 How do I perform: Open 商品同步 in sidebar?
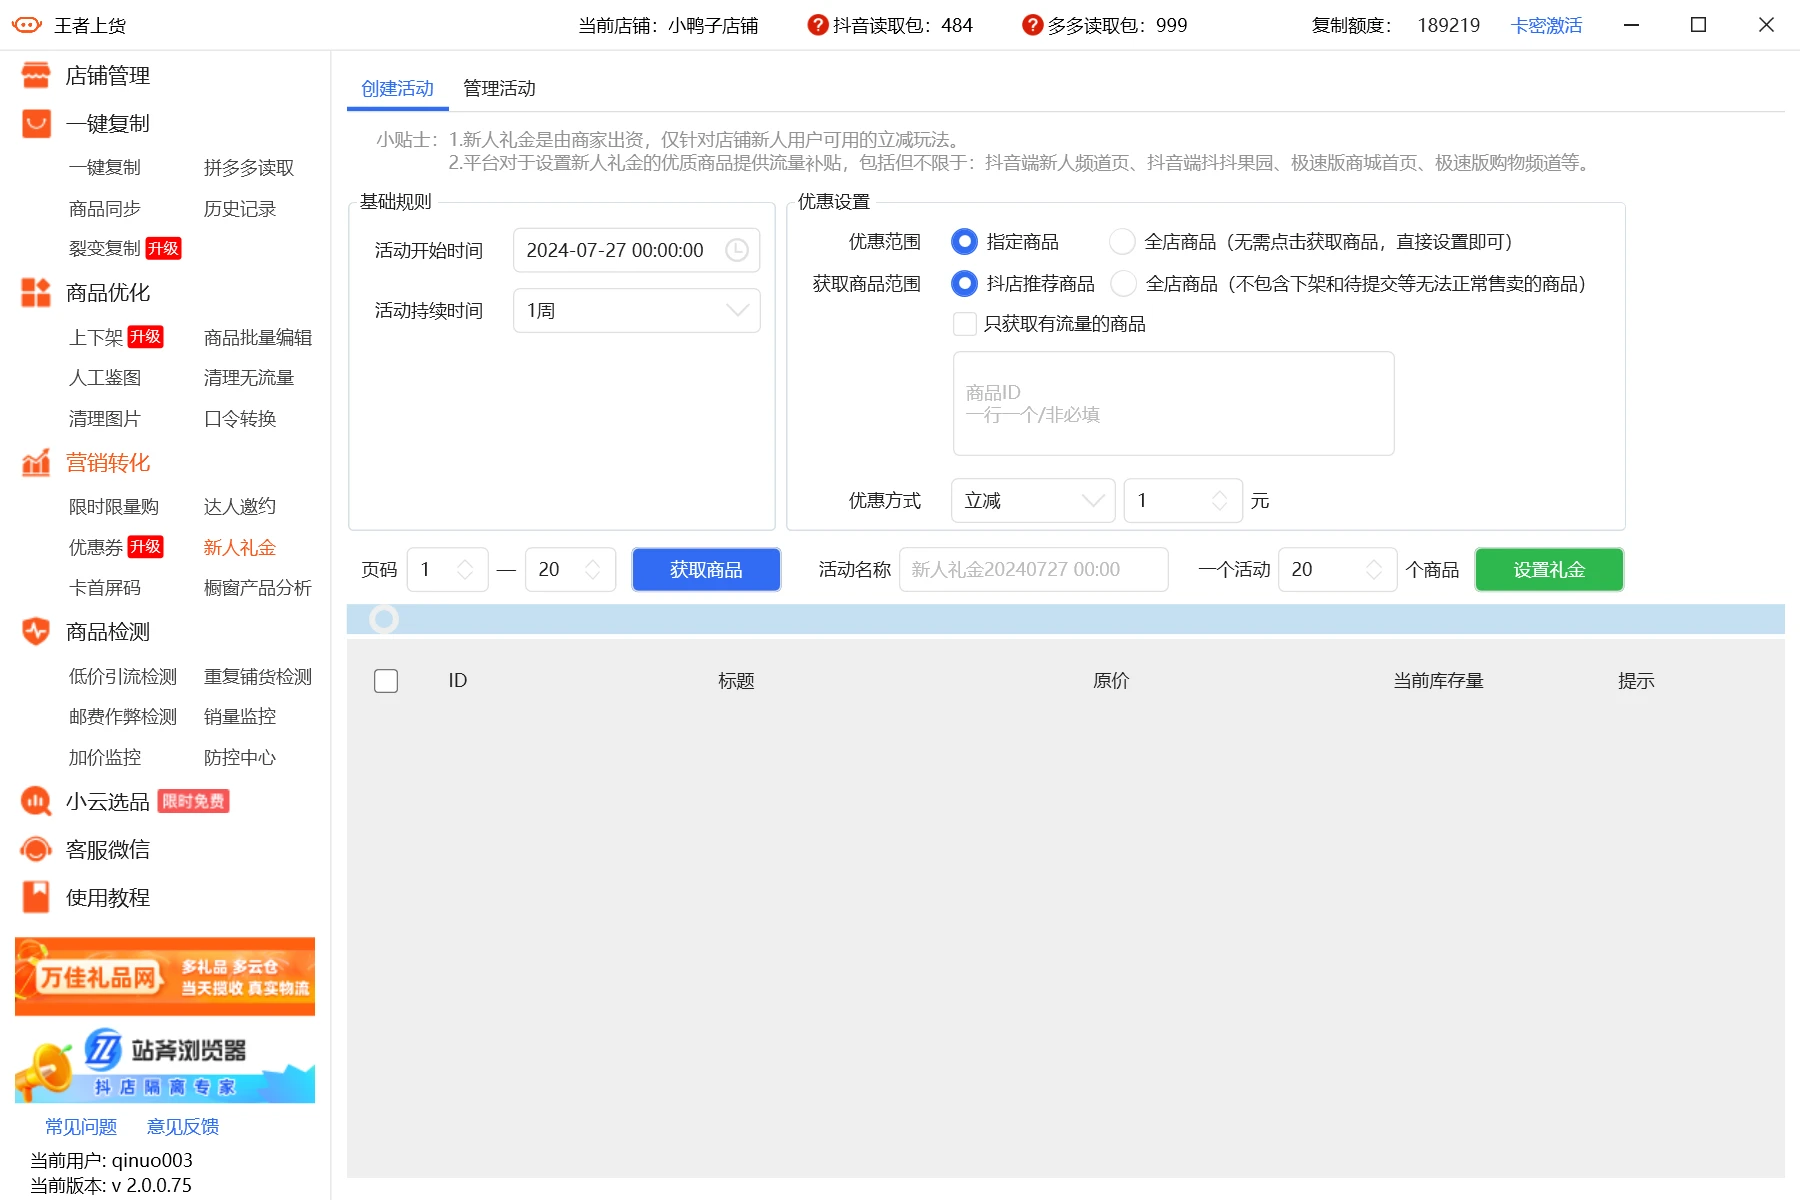tap(105, 208)
